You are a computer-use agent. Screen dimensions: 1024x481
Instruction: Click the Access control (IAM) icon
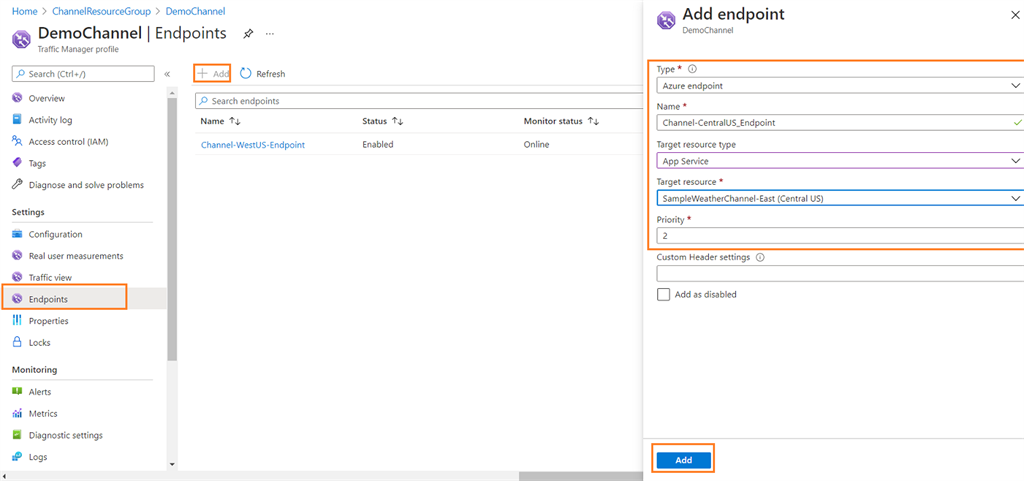(18, 141)
